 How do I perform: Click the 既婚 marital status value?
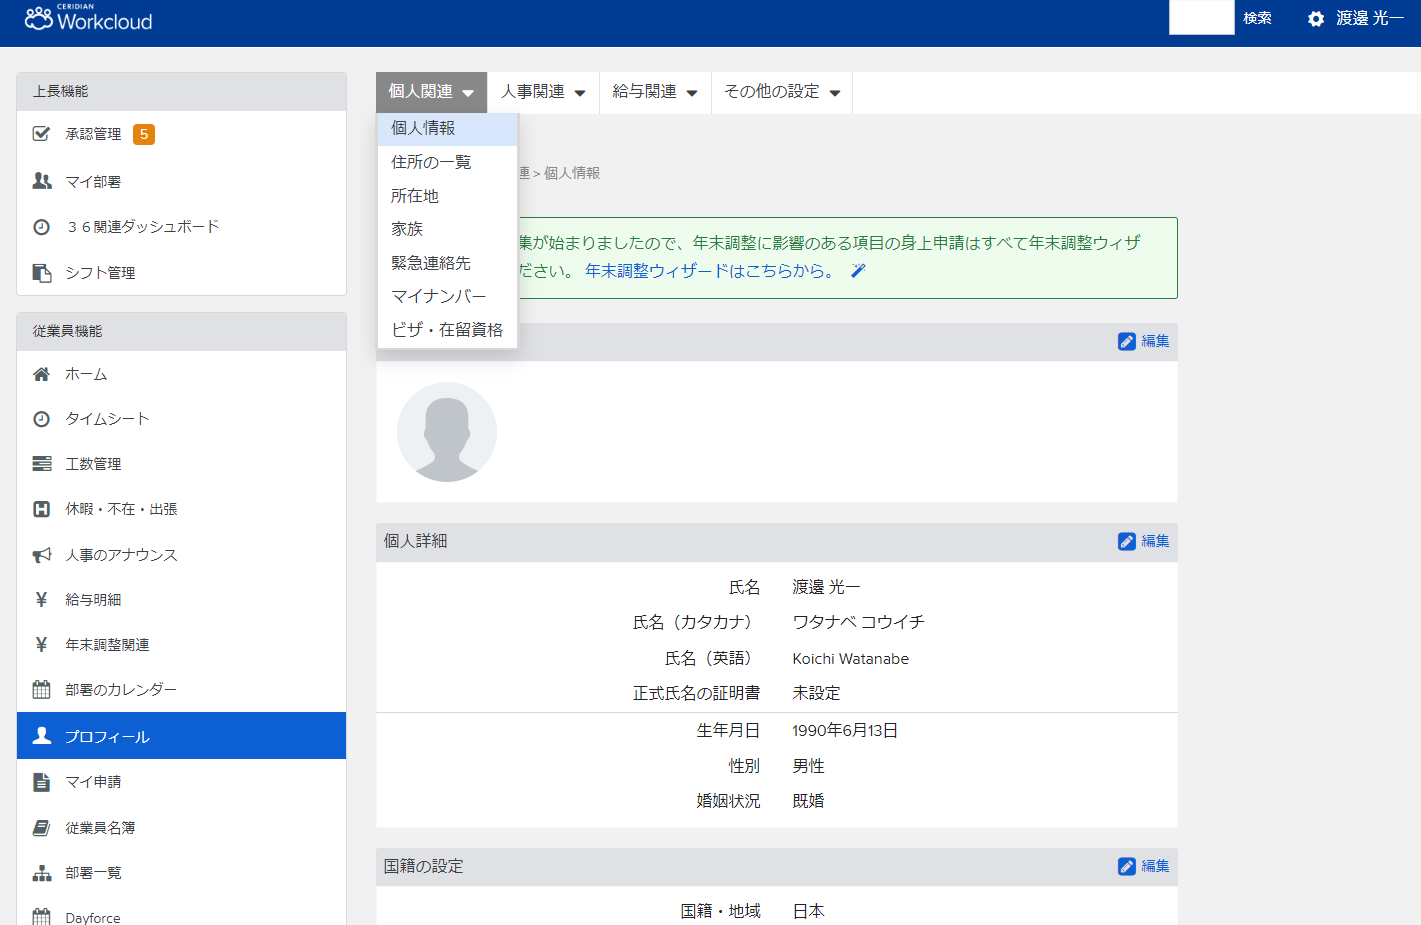(808, 801)
